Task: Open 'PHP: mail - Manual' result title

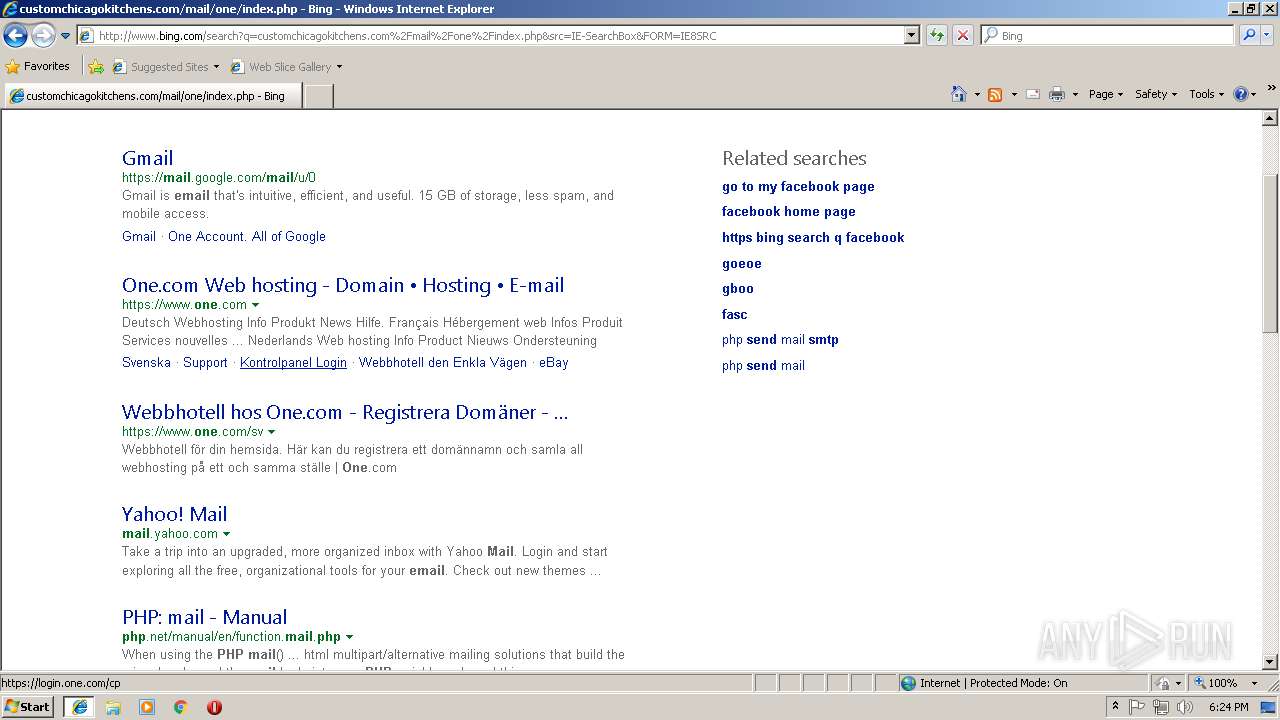Action: point(204,617)
